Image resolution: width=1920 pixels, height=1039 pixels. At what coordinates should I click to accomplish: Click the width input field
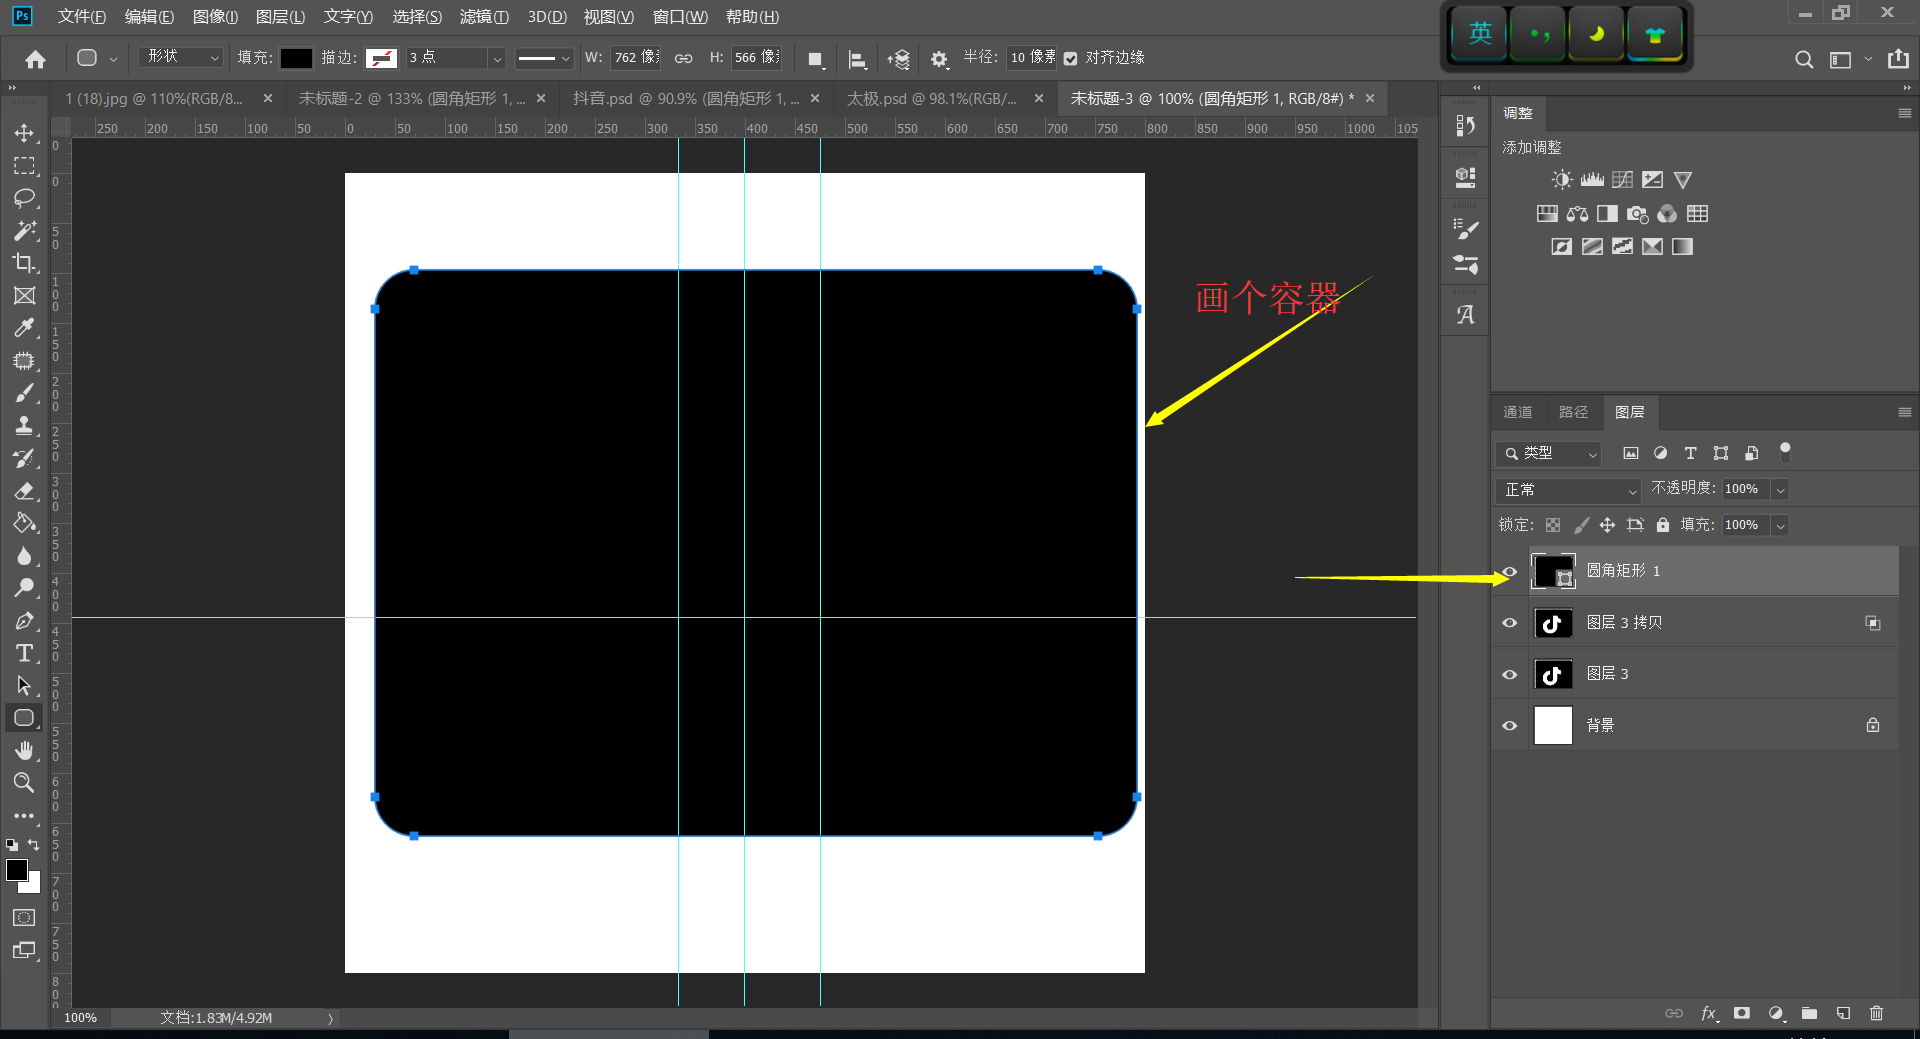click(x=636, y=58)
